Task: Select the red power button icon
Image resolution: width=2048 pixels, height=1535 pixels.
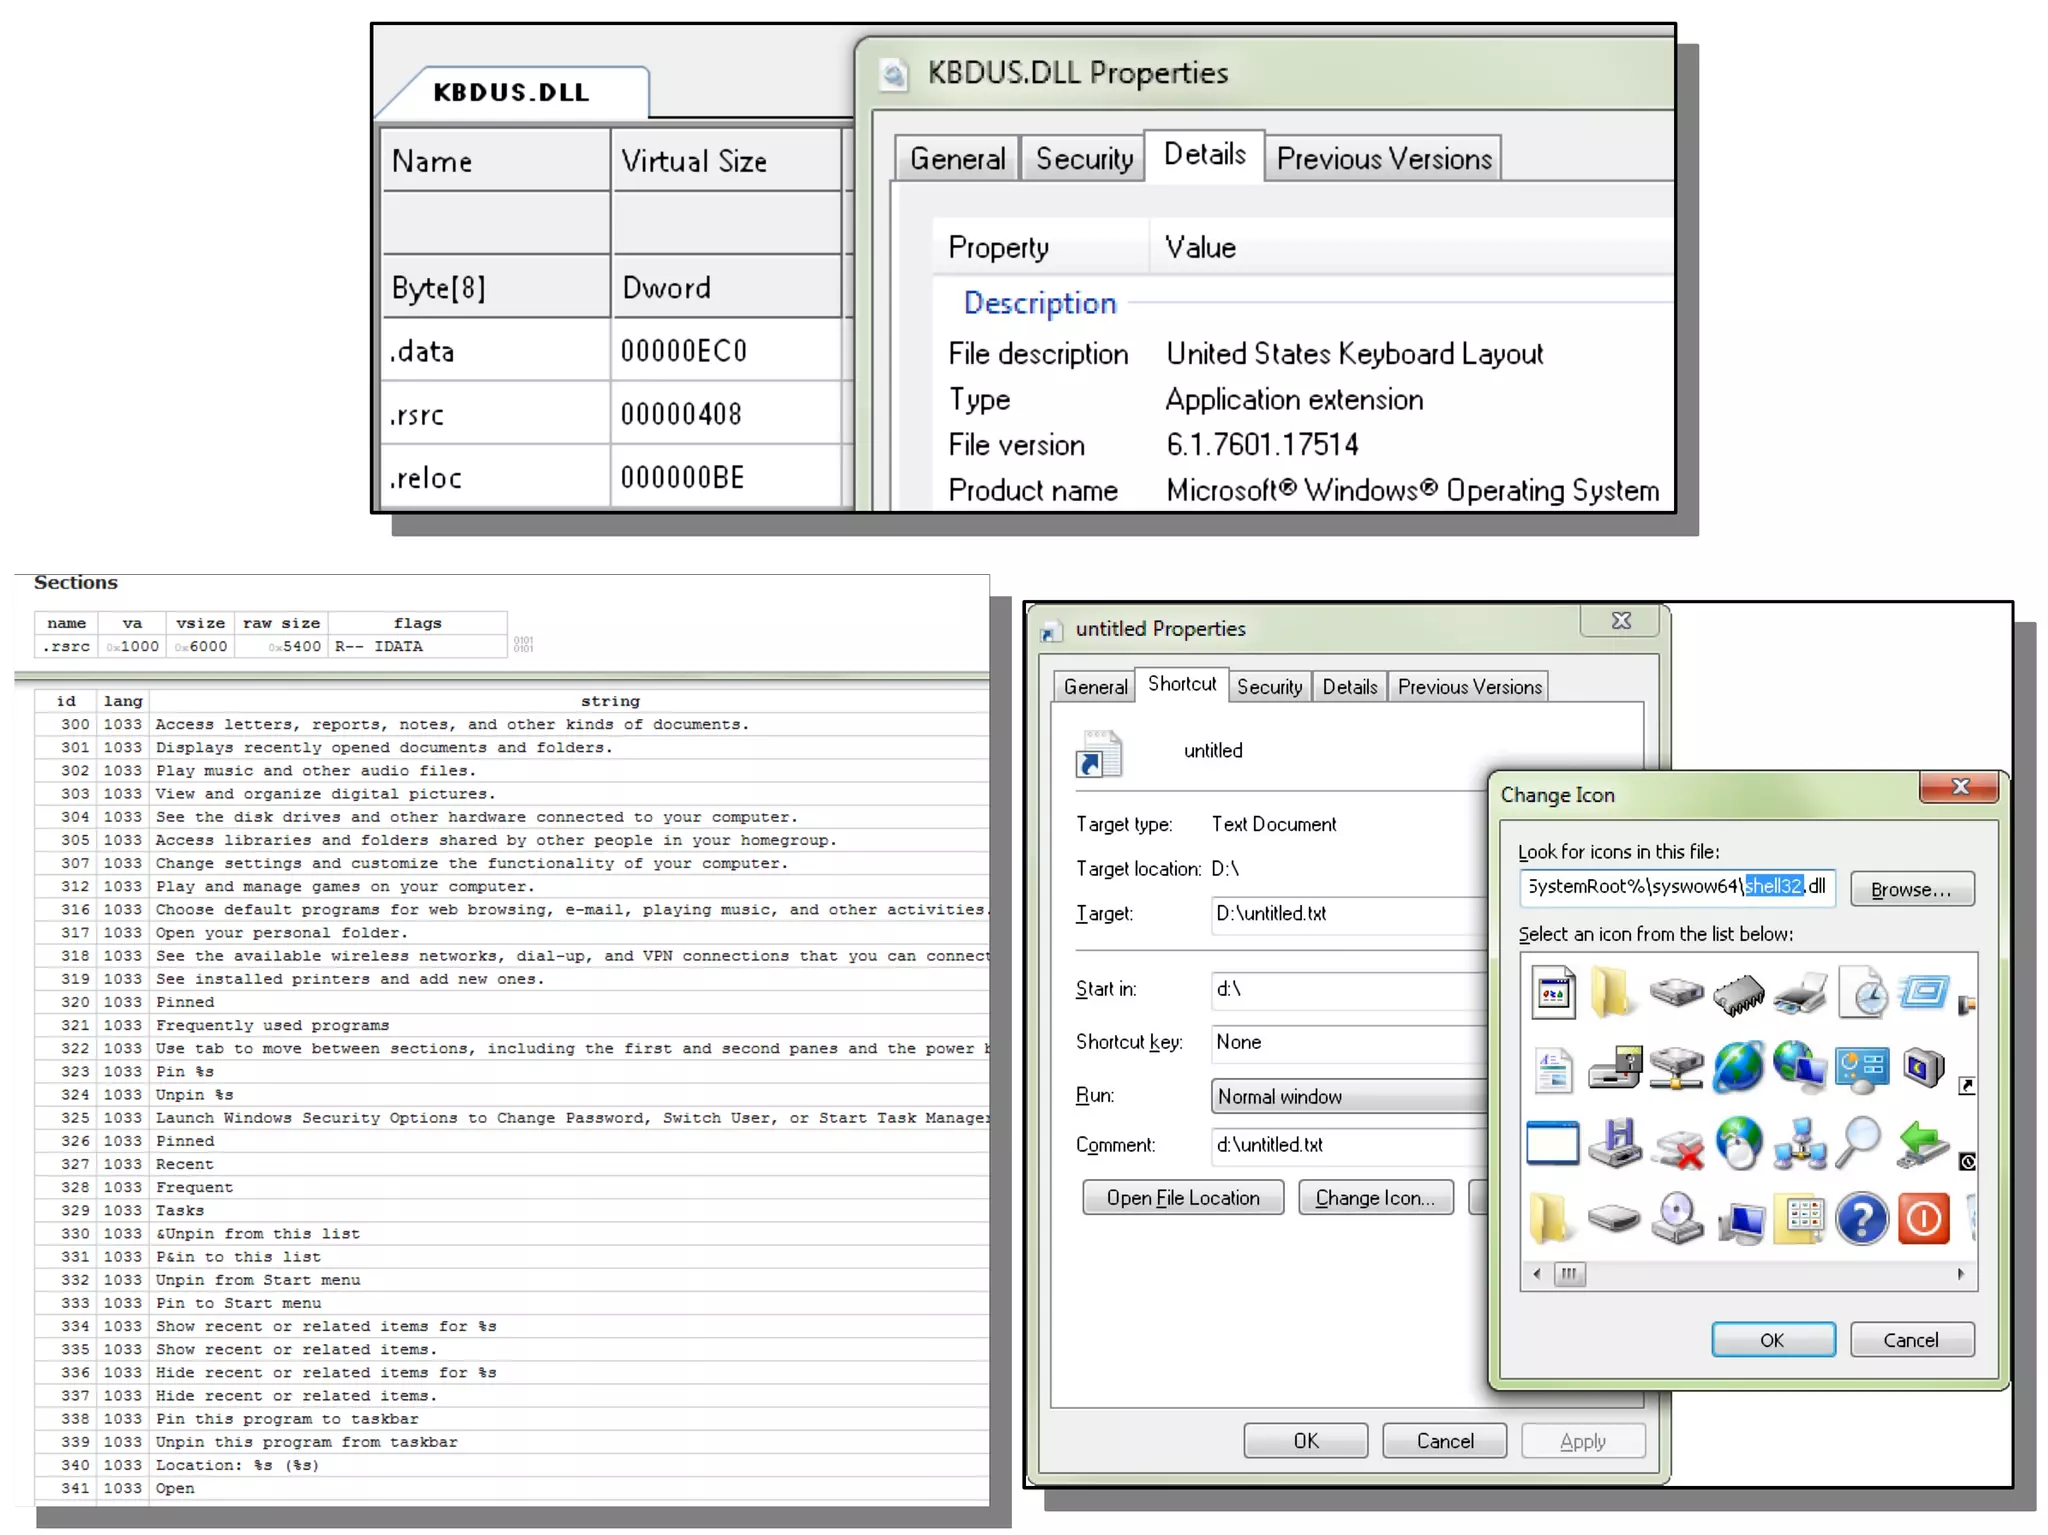Action: click(1923, 1219)
